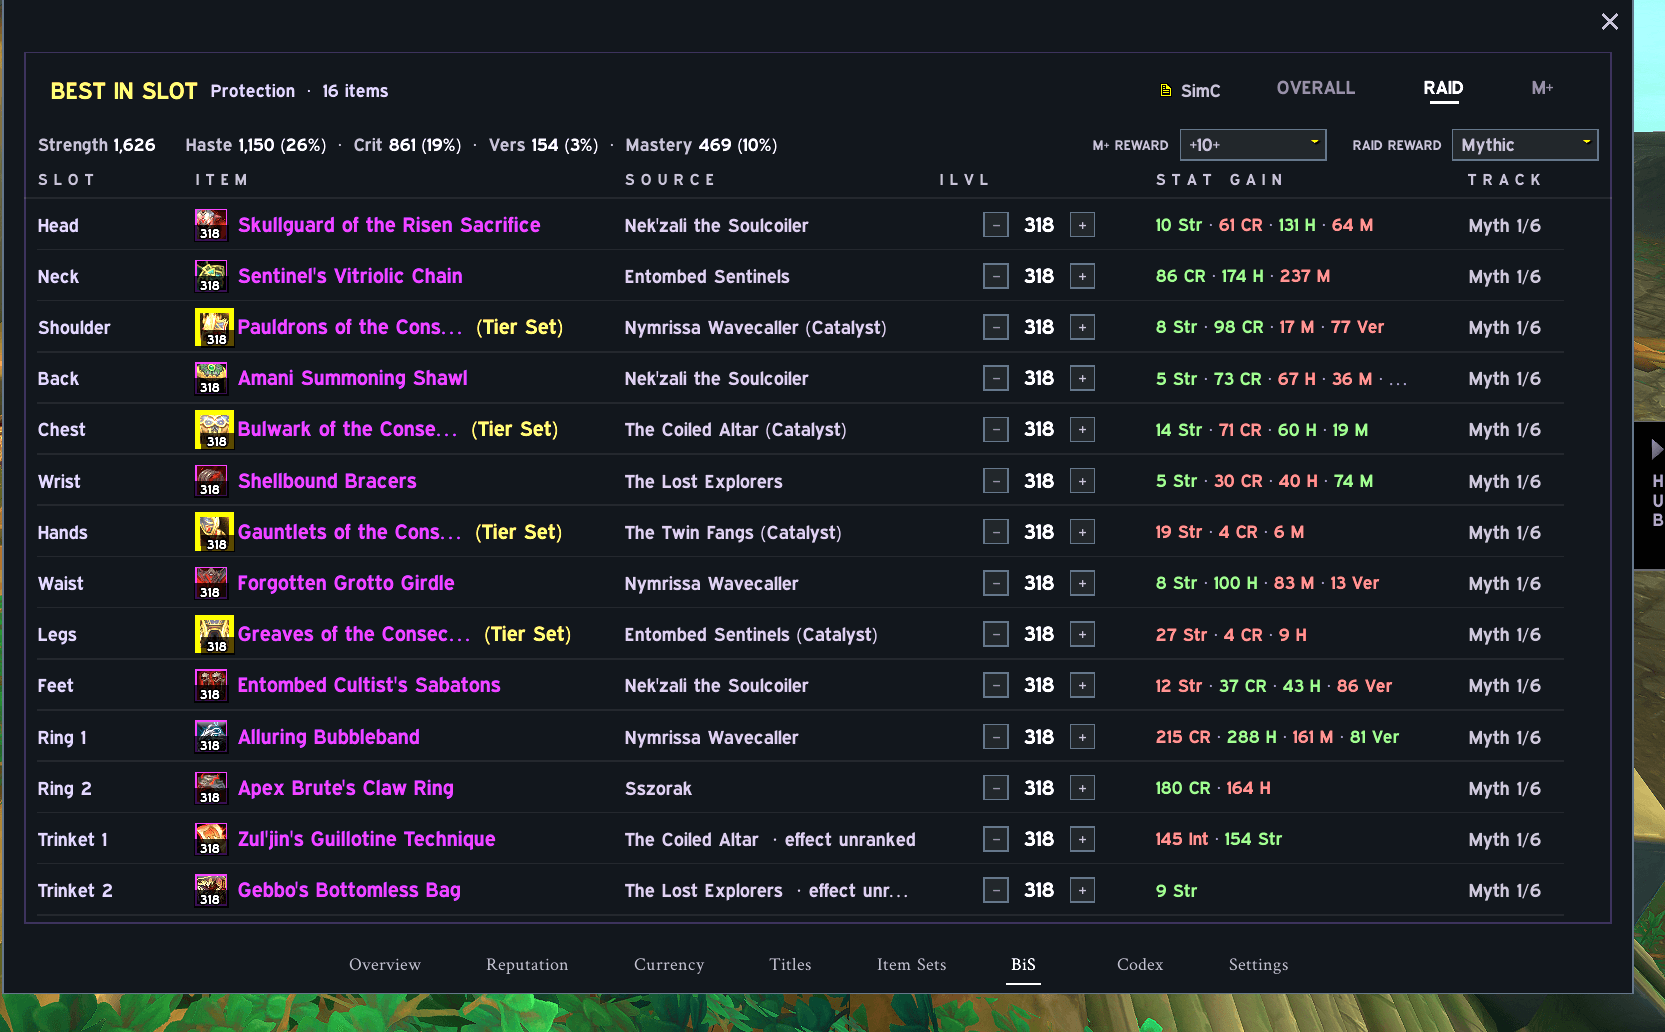Increase item level for Wrist slot
This screenshot has height=1032, width=1665.
click(1082, 481)
